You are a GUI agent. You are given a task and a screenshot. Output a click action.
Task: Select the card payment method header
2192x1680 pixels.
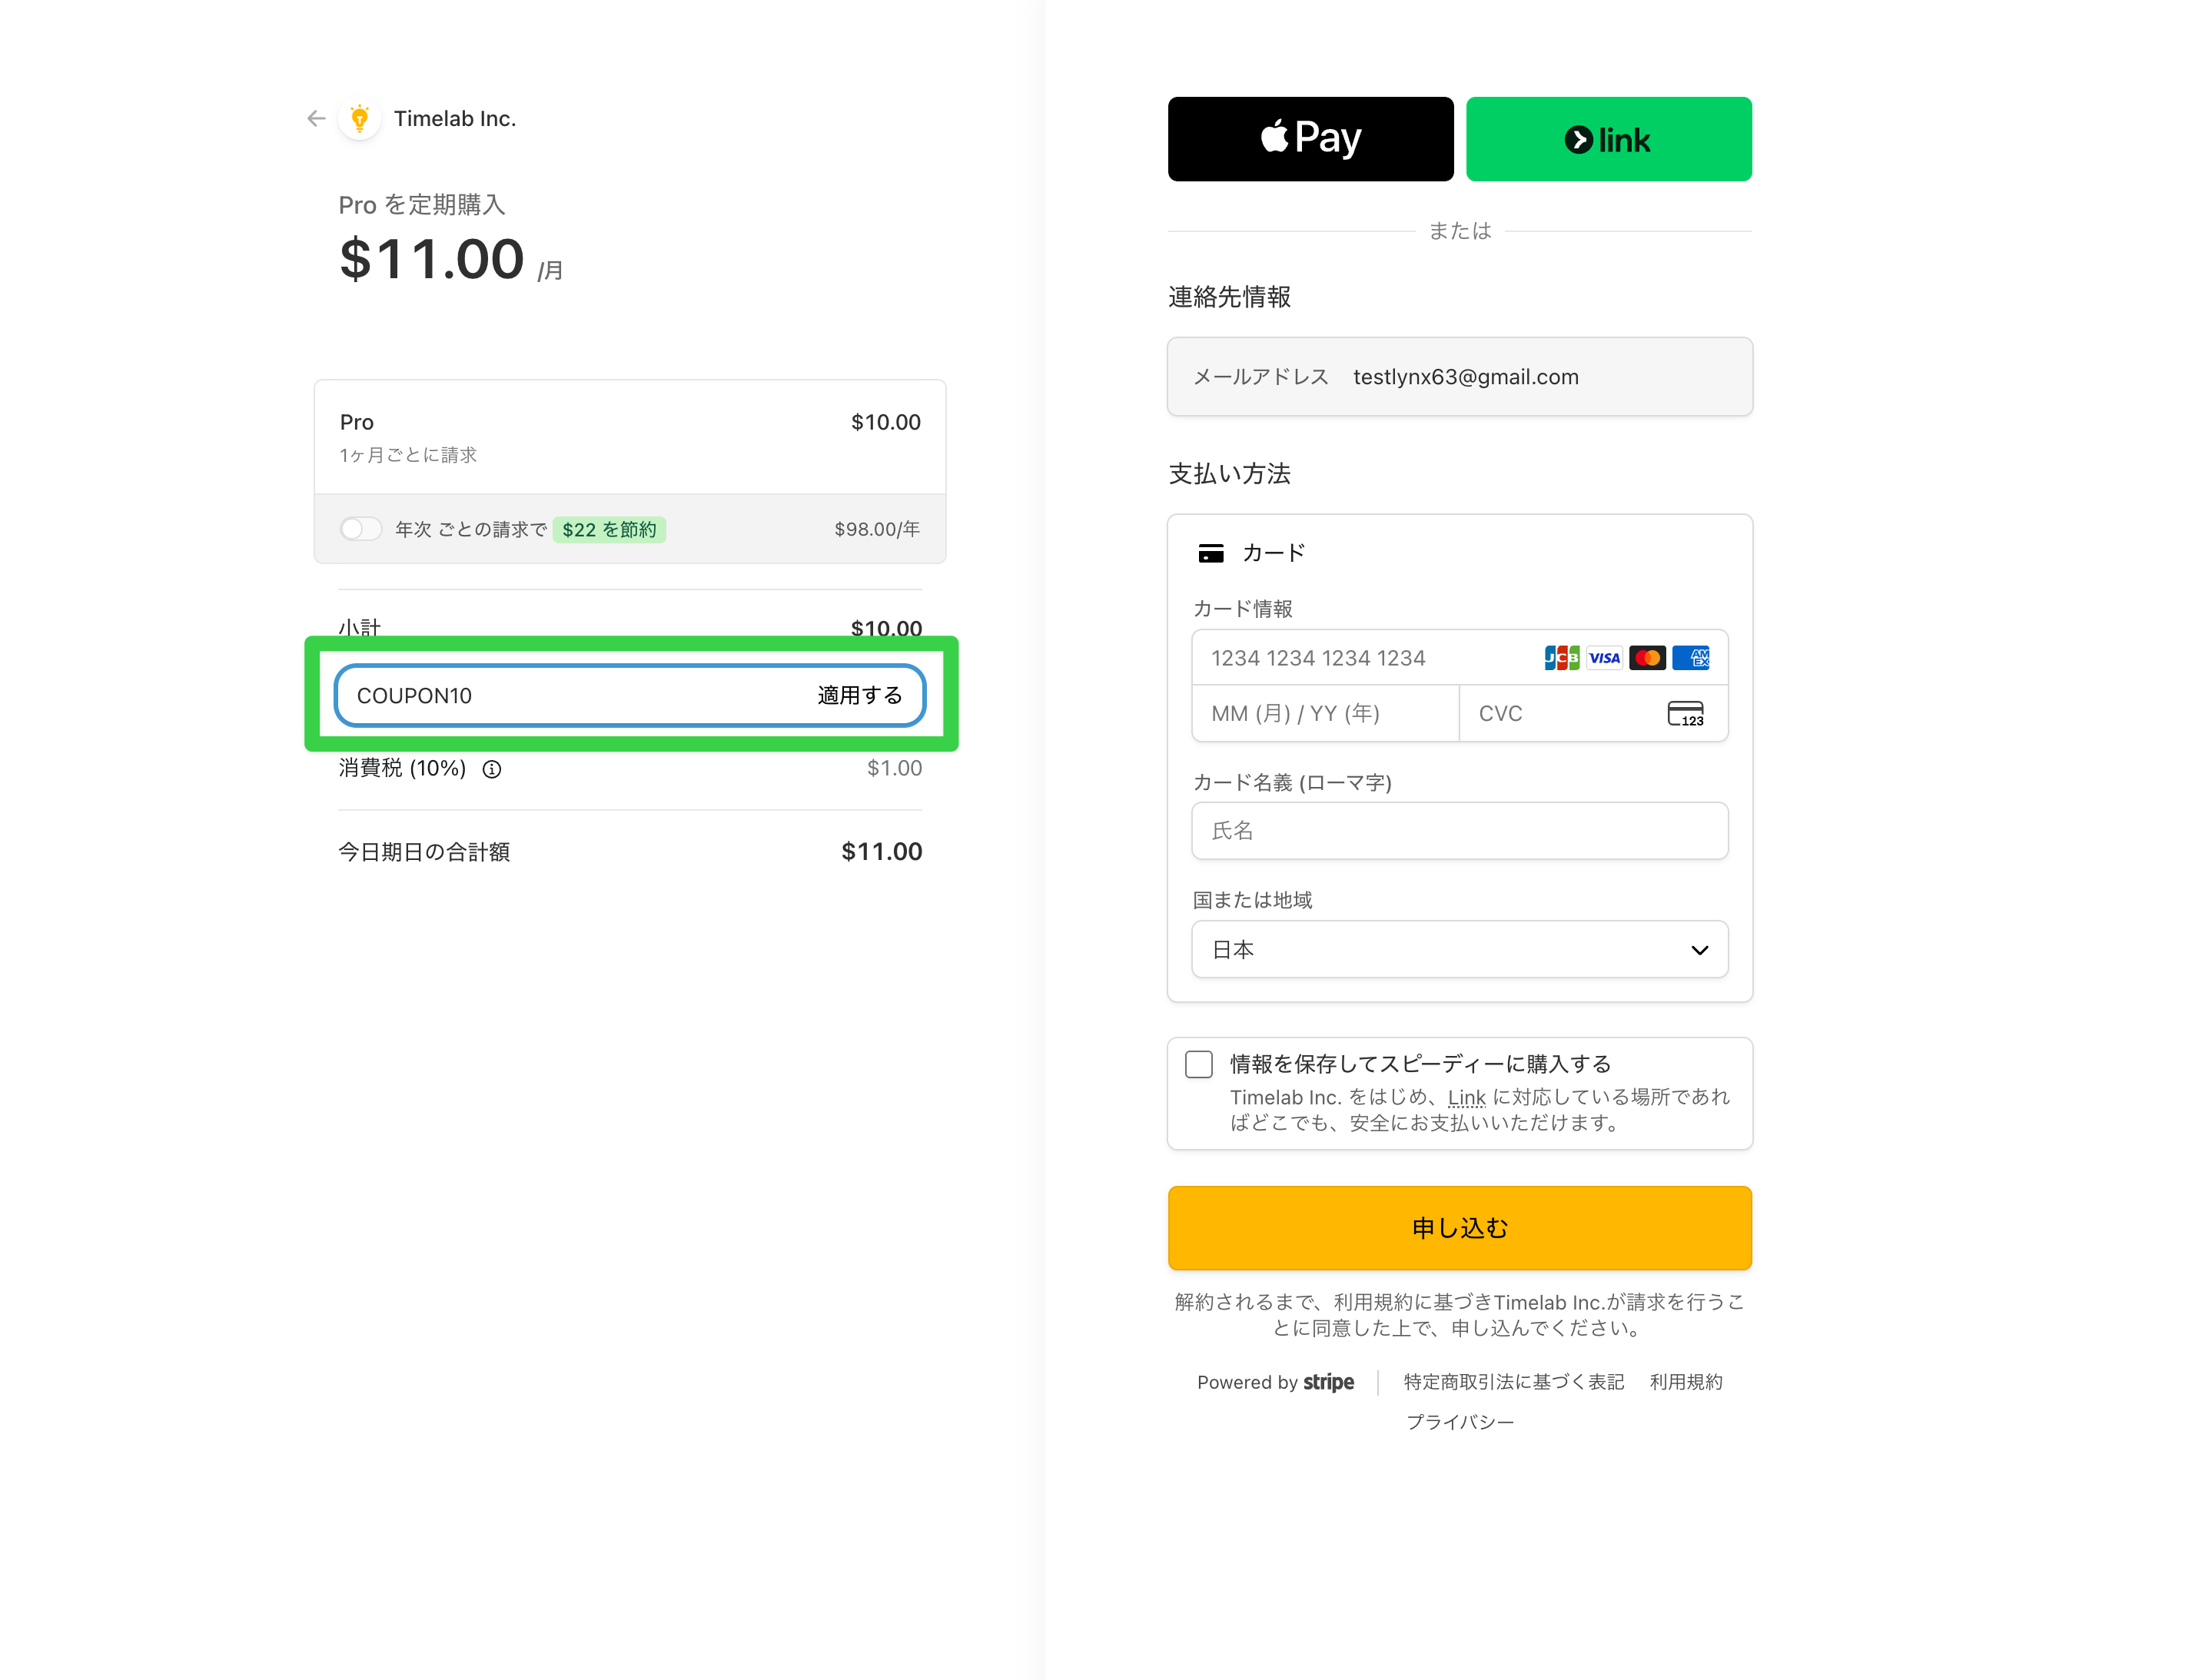point(1252,553)
